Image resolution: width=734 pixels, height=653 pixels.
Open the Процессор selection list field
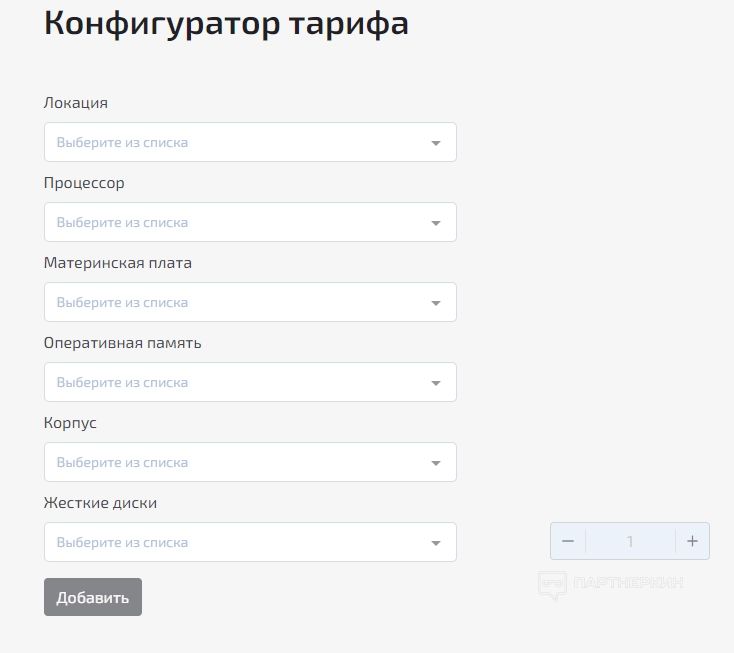[240, 222]
